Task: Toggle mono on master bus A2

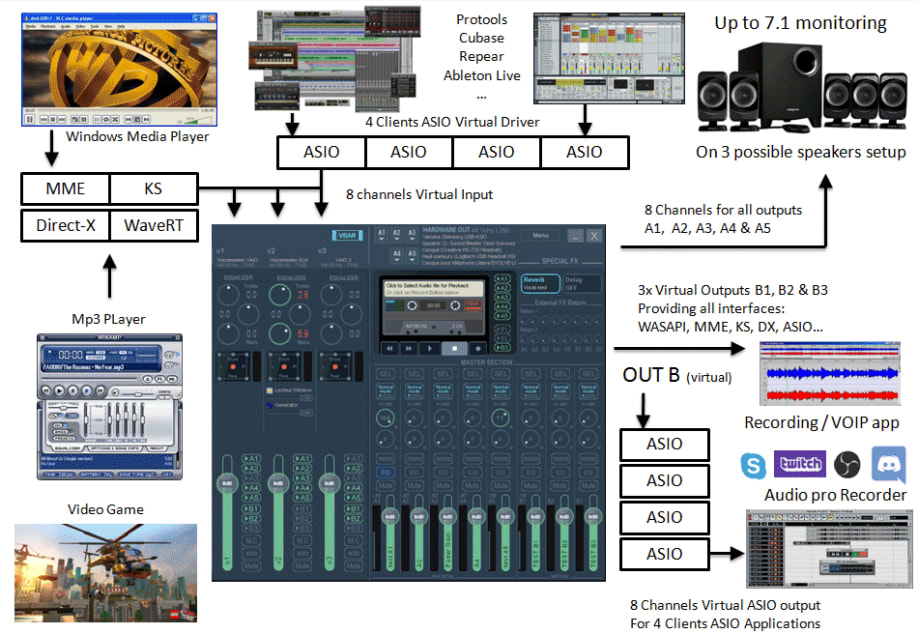Action: tap(414, 458)
